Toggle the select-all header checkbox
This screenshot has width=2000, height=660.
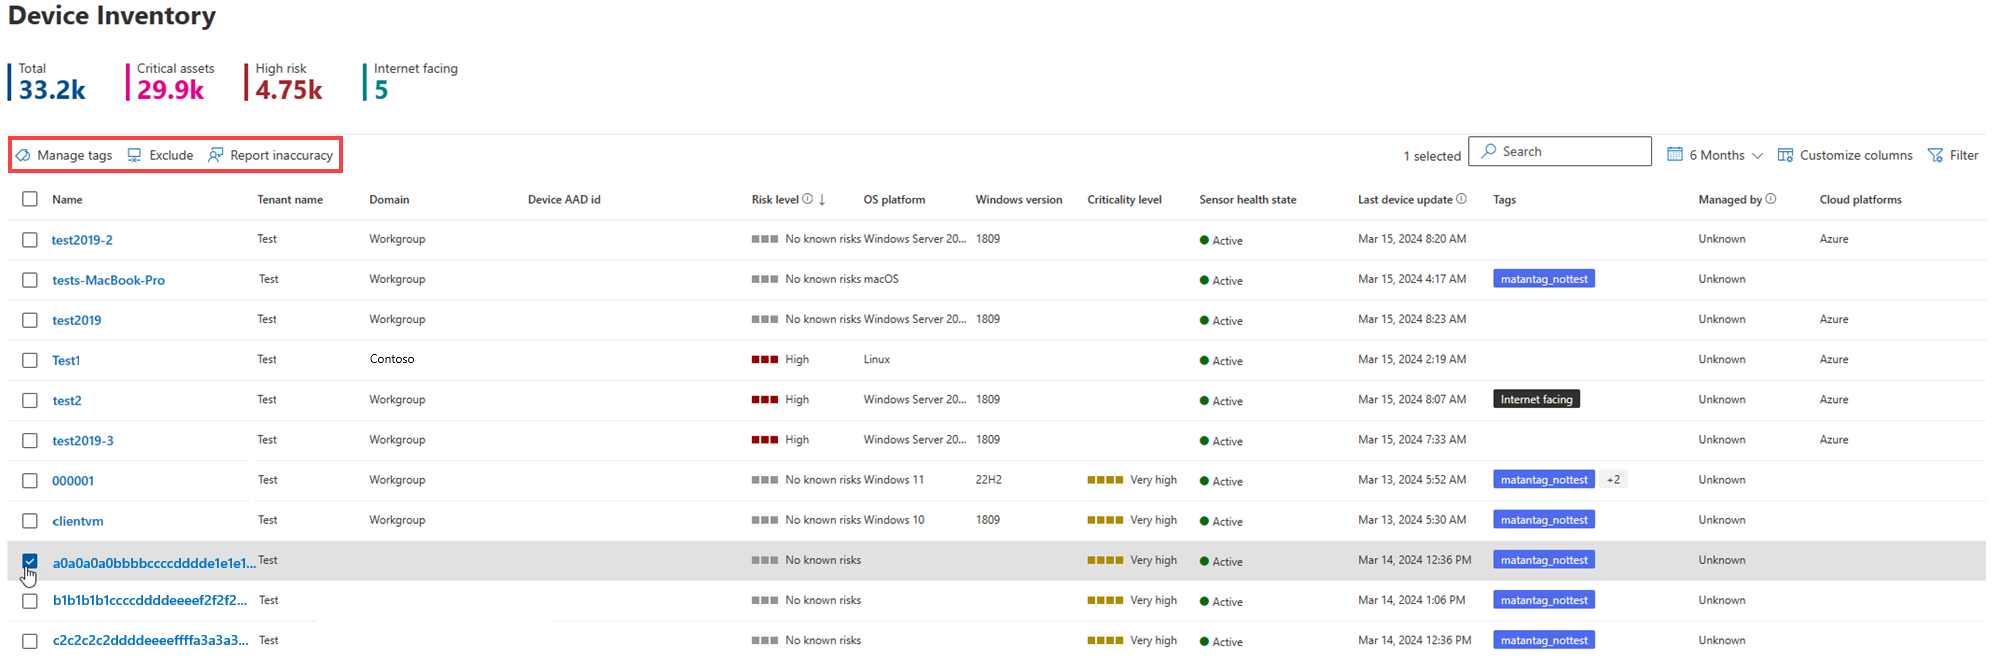30,199
